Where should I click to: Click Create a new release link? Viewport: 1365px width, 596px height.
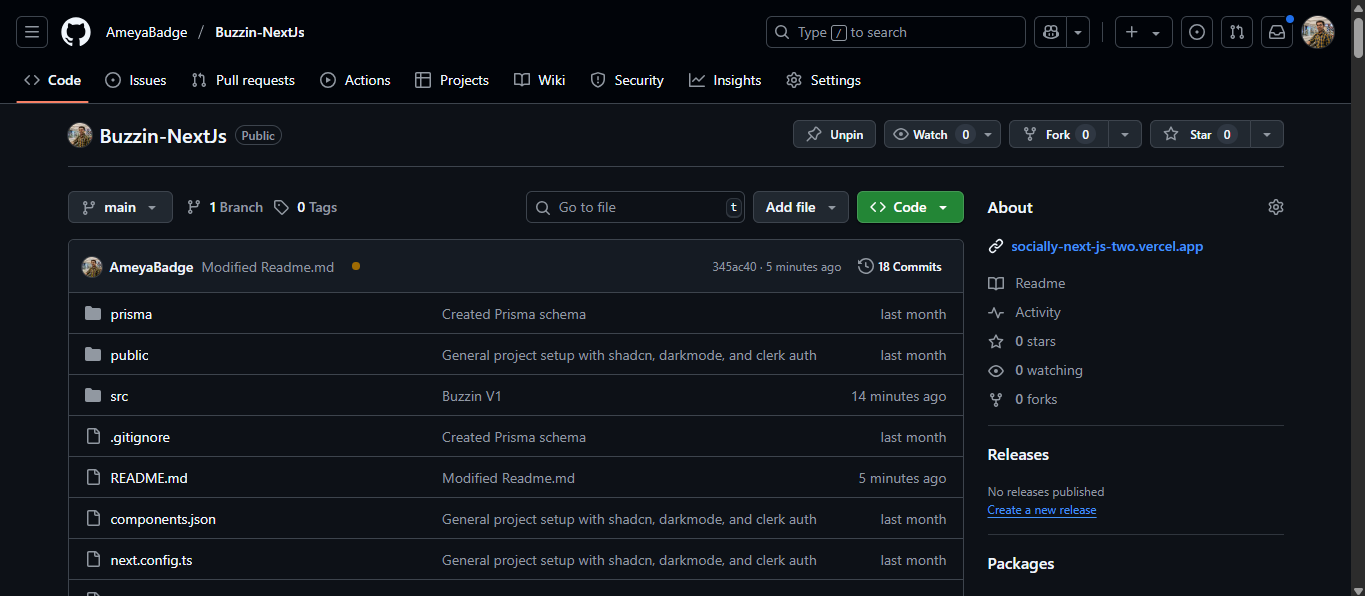(x=1041, y=510)
